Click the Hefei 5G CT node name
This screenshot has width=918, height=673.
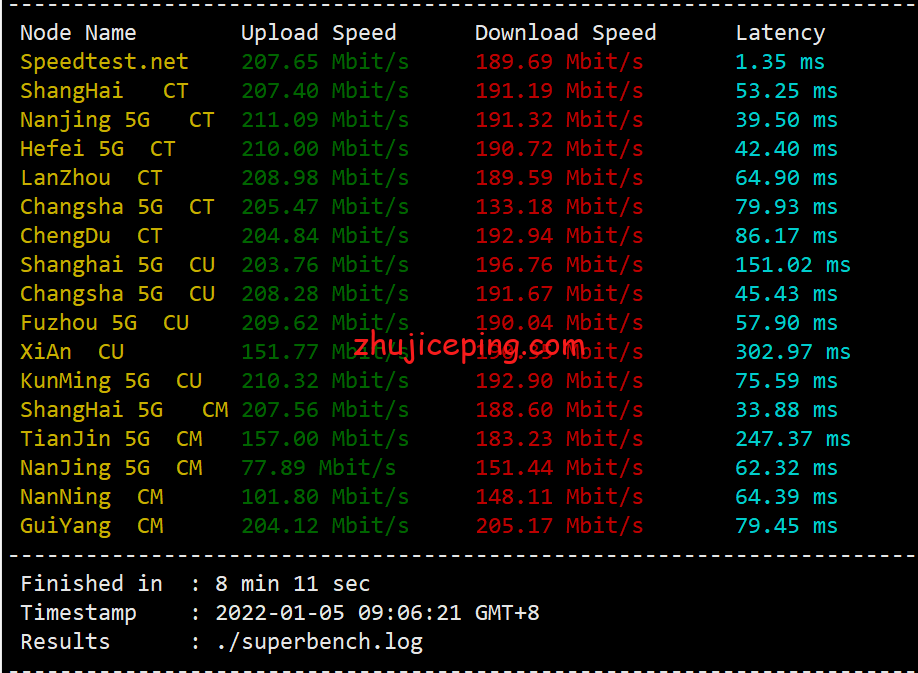[x=97, y=149]
